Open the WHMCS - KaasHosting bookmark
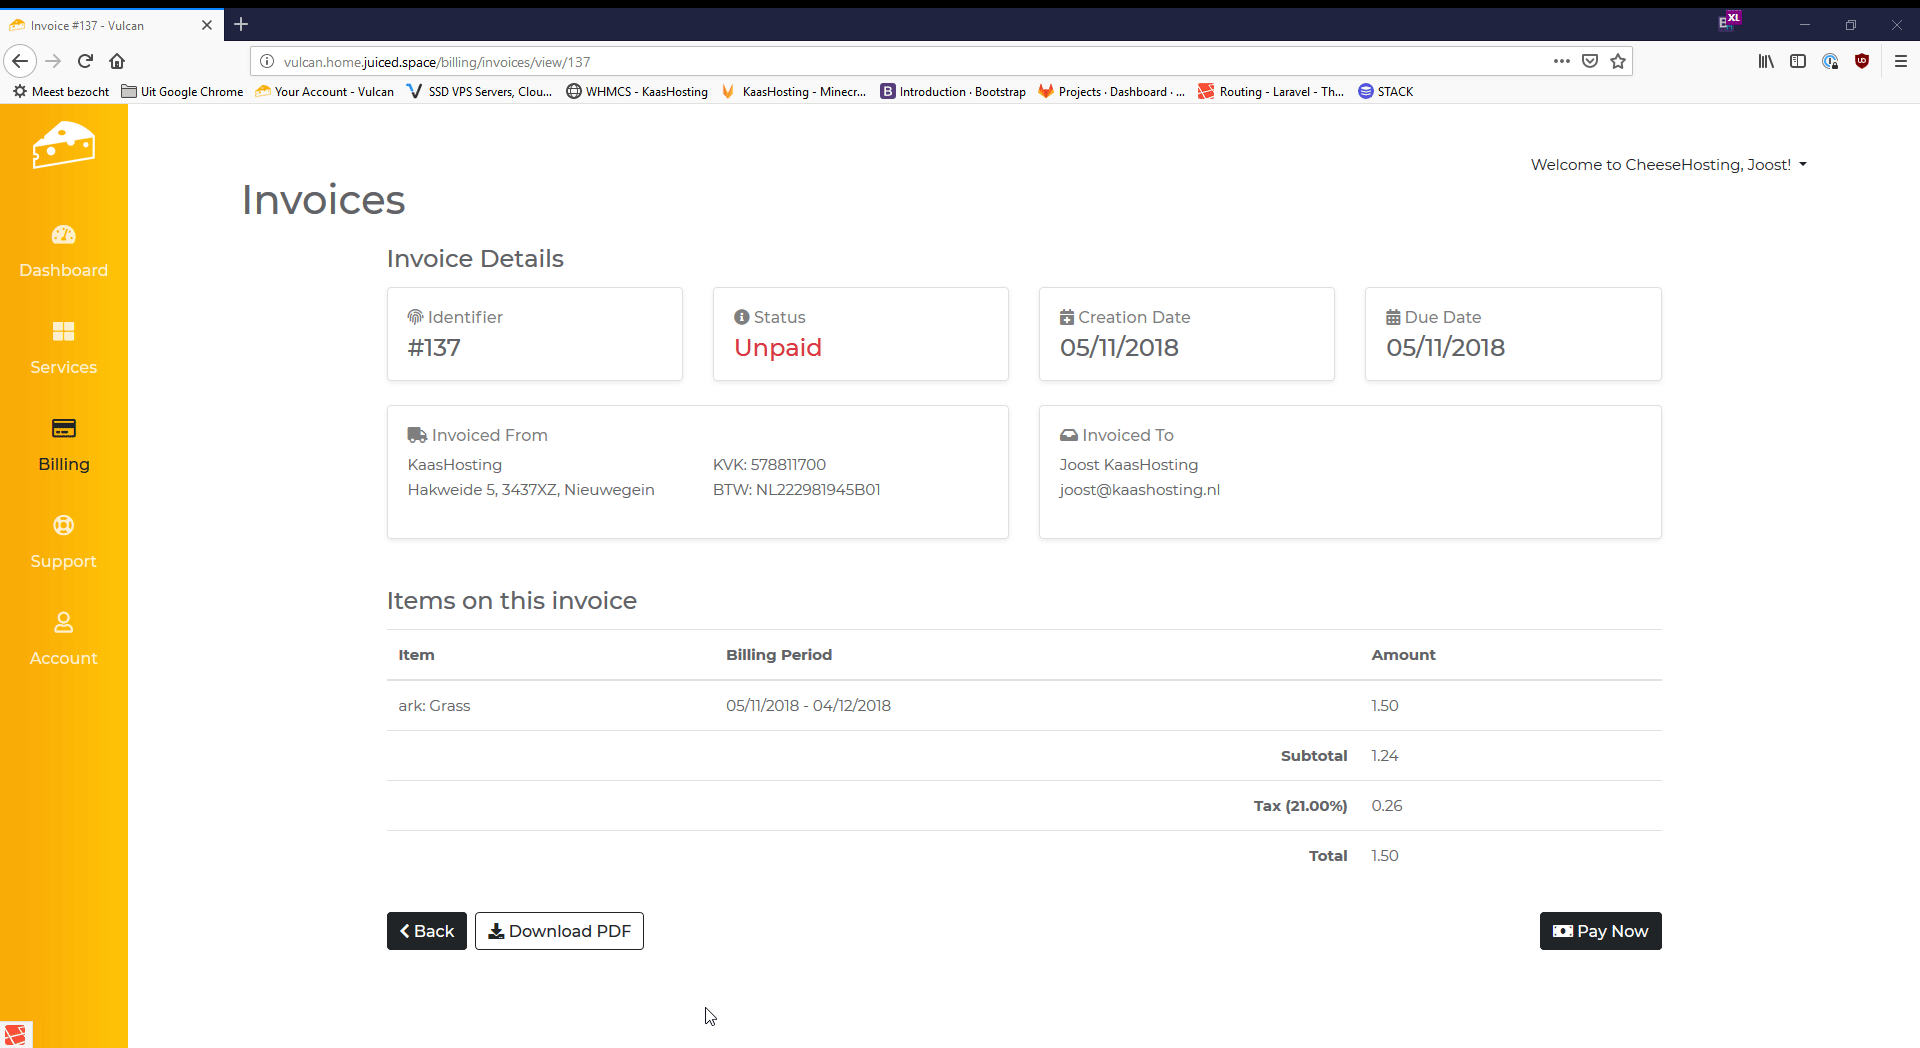1920x1048 pixels. tap(637, 92)
